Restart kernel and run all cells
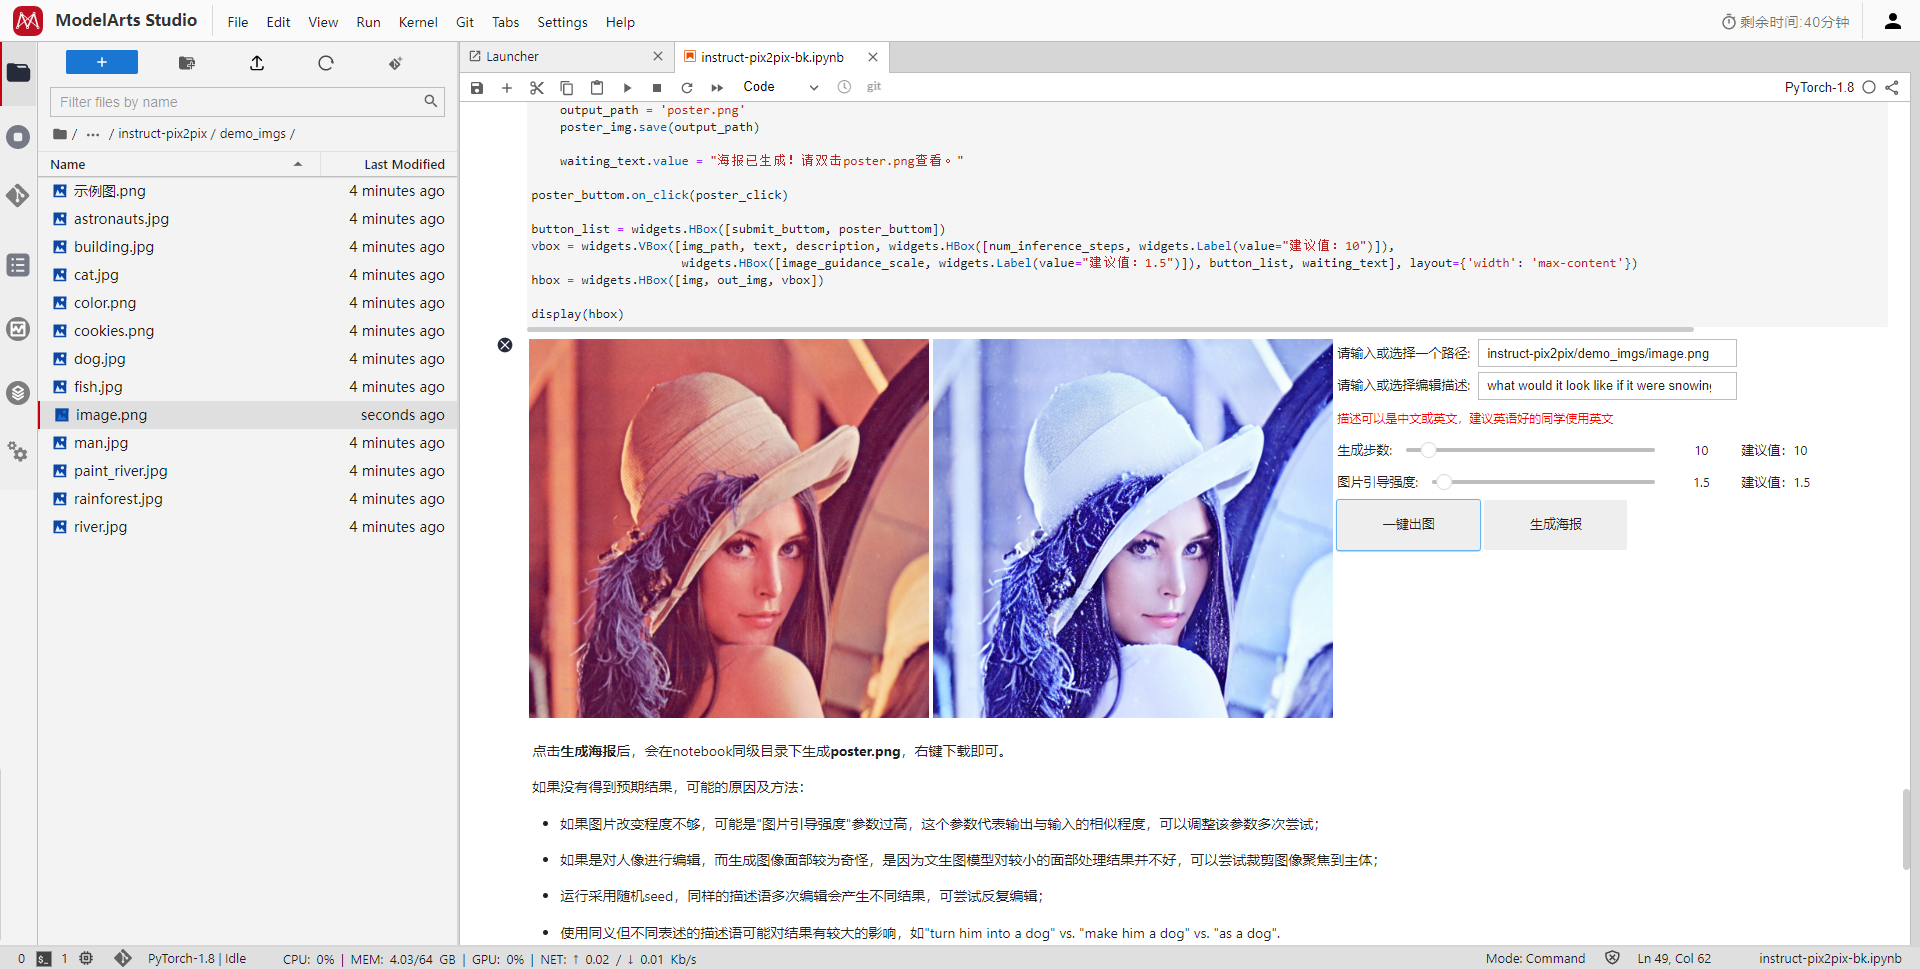 pyautogui.click(x=717, y=88)
